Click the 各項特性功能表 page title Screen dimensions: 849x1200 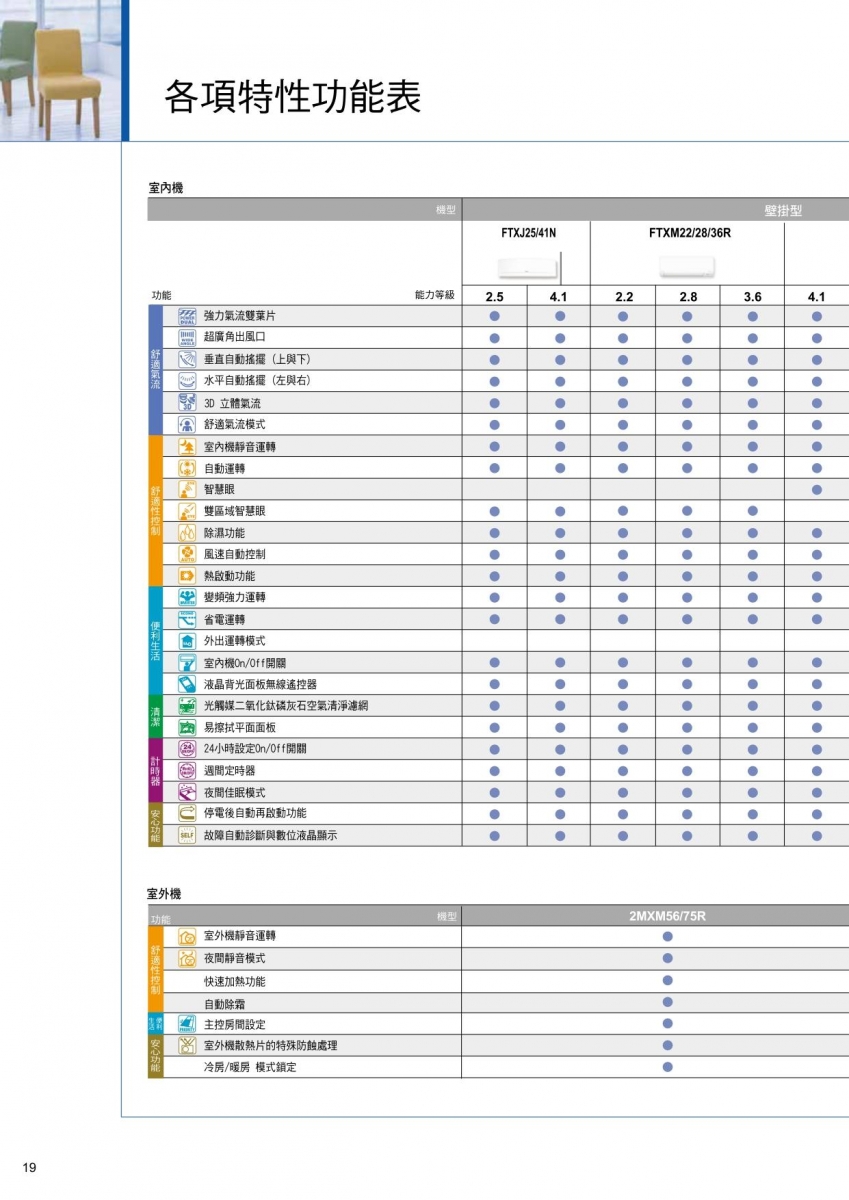pyautogui.click(x=293, y=97)
